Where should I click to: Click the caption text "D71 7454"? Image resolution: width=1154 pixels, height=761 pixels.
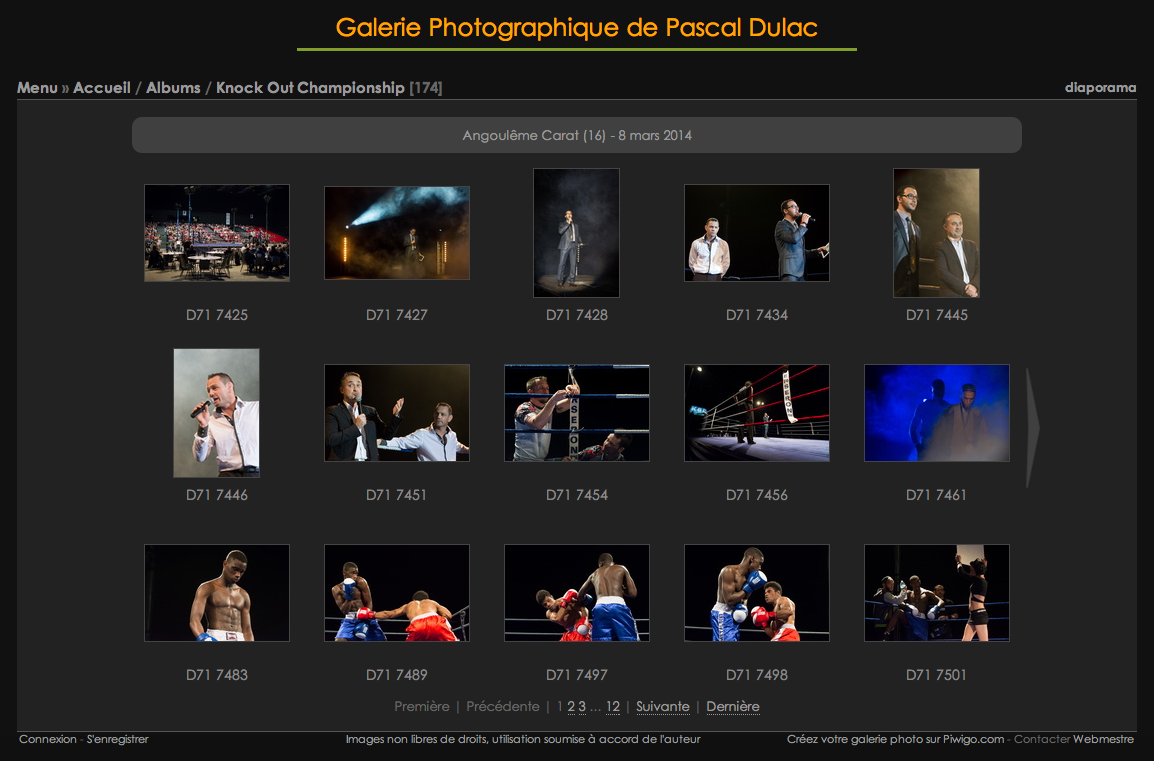point(576,495)
